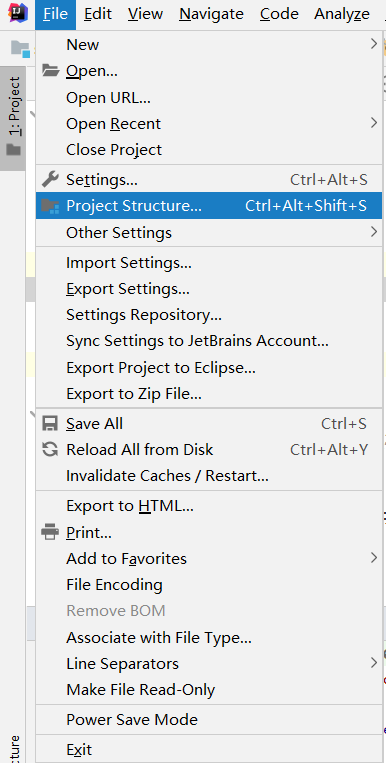Choose Export to Zip File...
This screenshot has width=386, height=763.
point(209,393)
